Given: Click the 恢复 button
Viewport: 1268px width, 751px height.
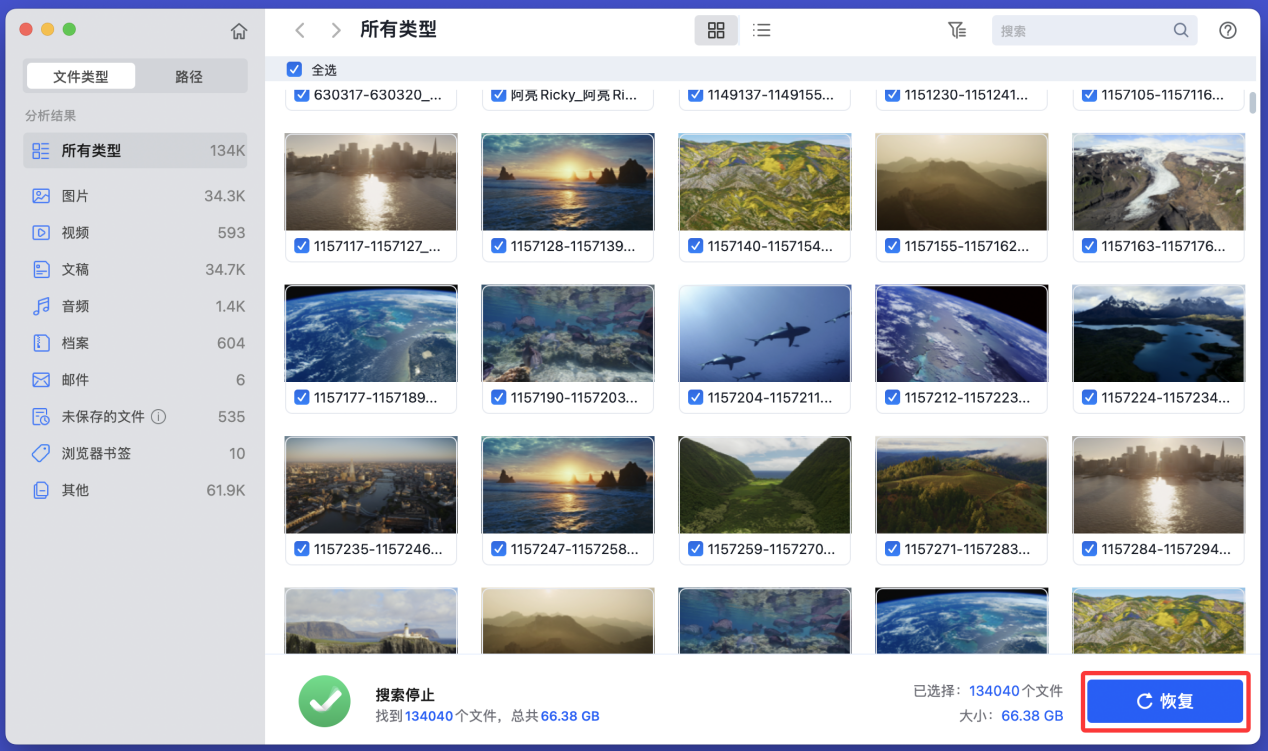Looking at the screenshot, I should pos(1164,701).
